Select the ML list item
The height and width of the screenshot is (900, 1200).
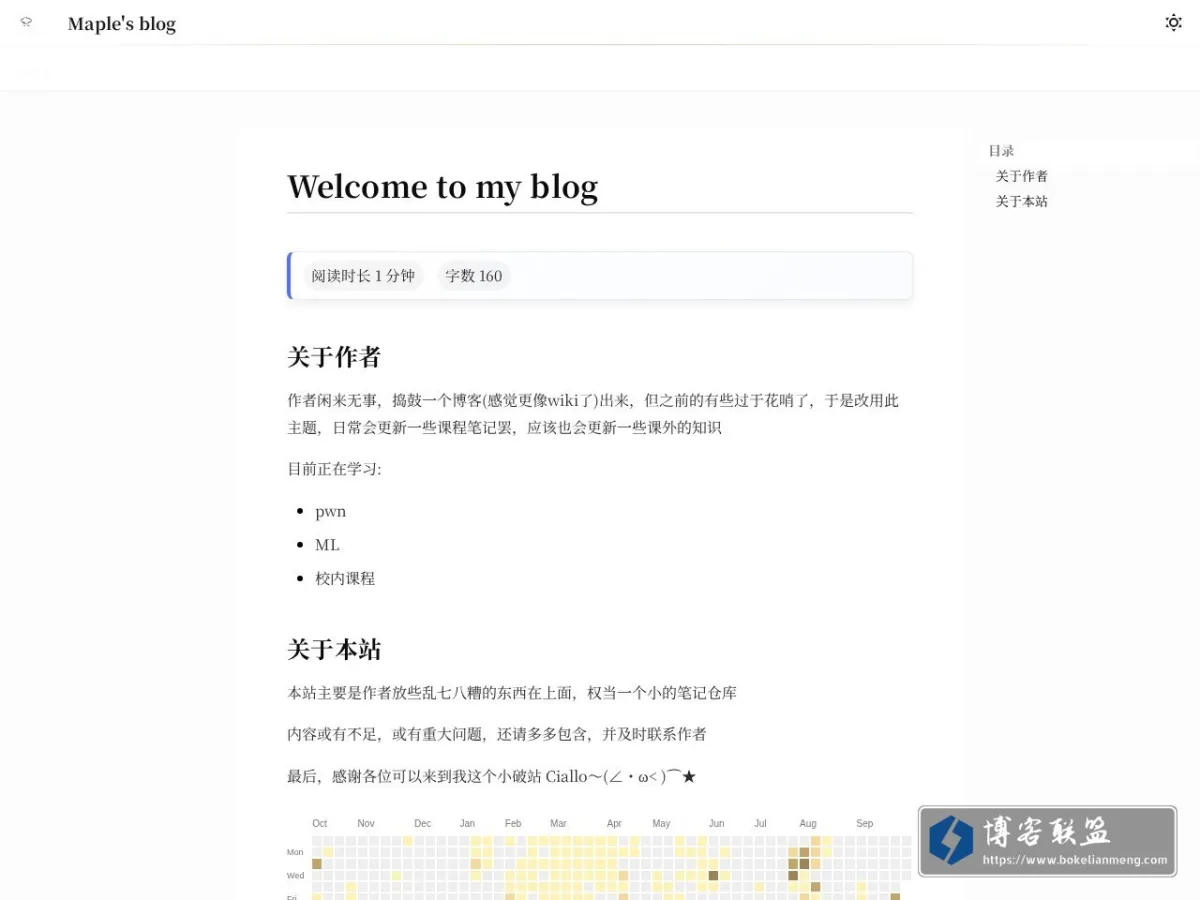[x=327, y=545]
